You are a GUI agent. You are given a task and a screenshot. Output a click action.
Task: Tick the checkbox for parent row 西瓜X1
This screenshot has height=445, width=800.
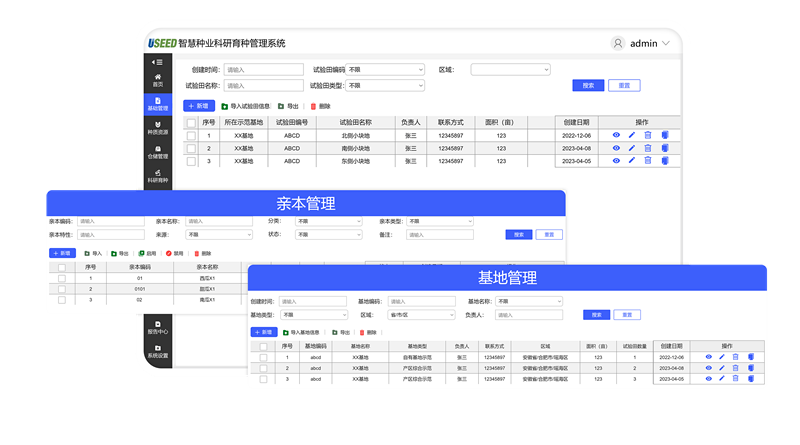(62, 279)
